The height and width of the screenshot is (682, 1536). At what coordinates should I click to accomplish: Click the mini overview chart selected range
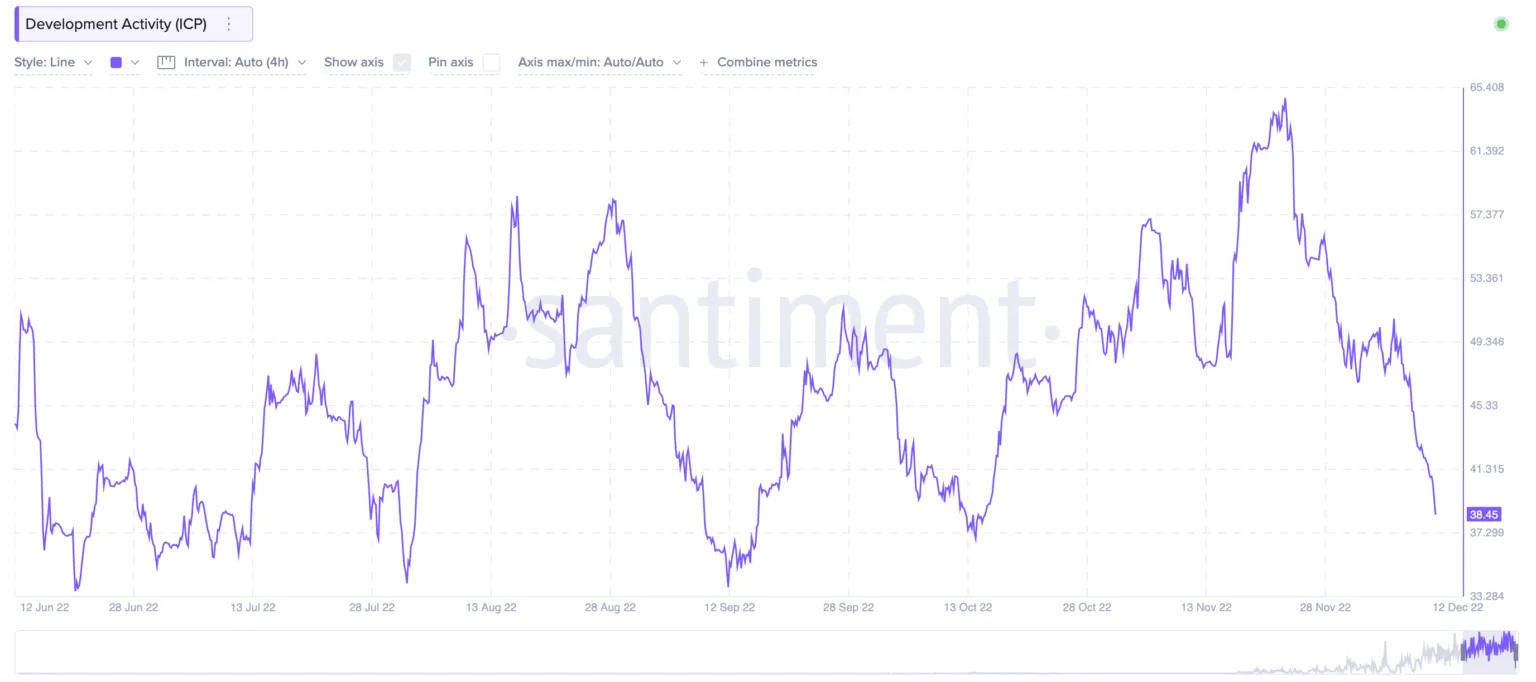click(x=1490, y=651)
